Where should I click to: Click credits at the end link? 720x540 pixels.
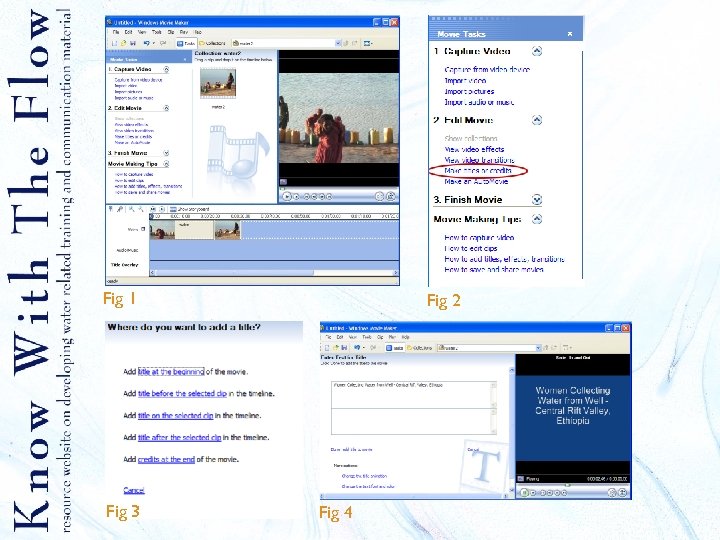[x=166, y=459]
